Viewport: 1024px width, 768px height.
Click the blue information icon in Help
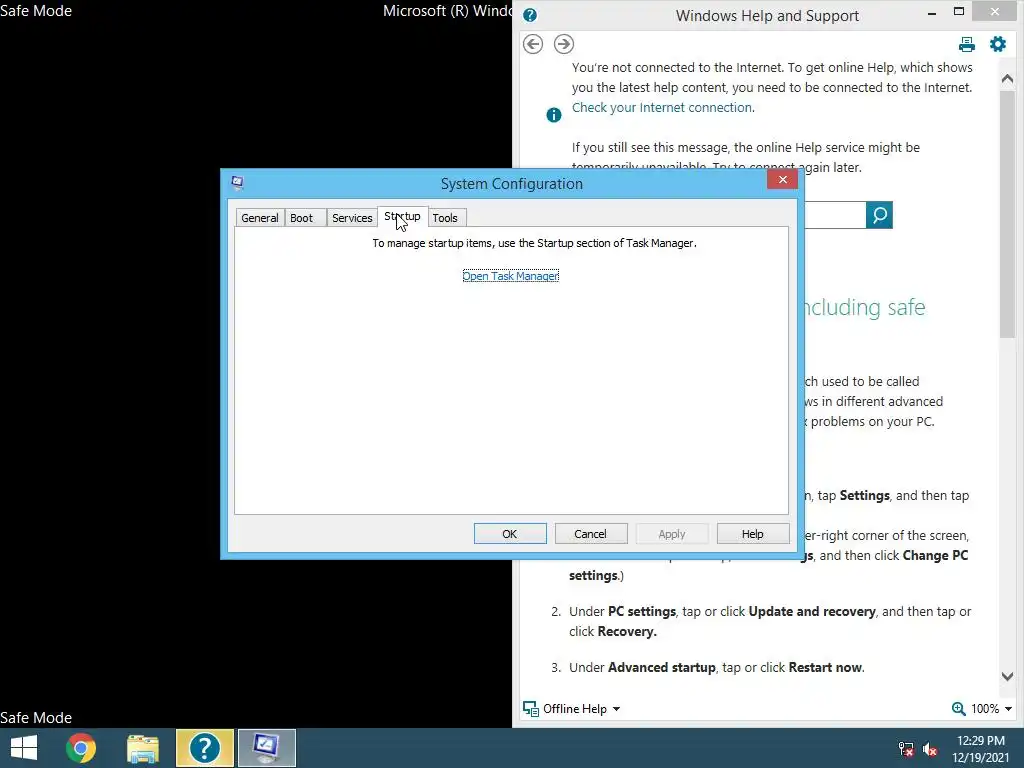(x=554, y=115)
